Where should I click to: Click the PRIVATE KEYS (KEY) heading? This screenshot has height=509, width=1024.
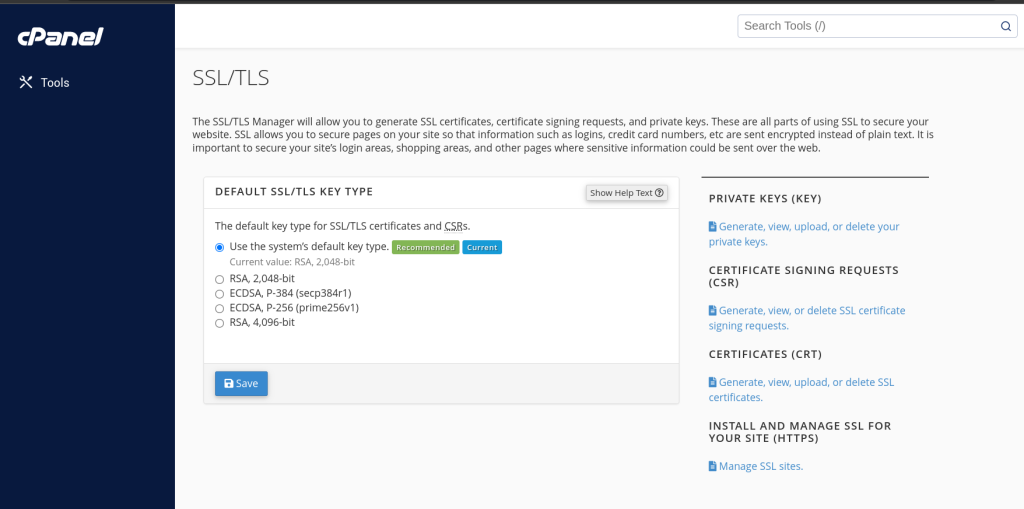pyautogui.click(x=765, y=199)
